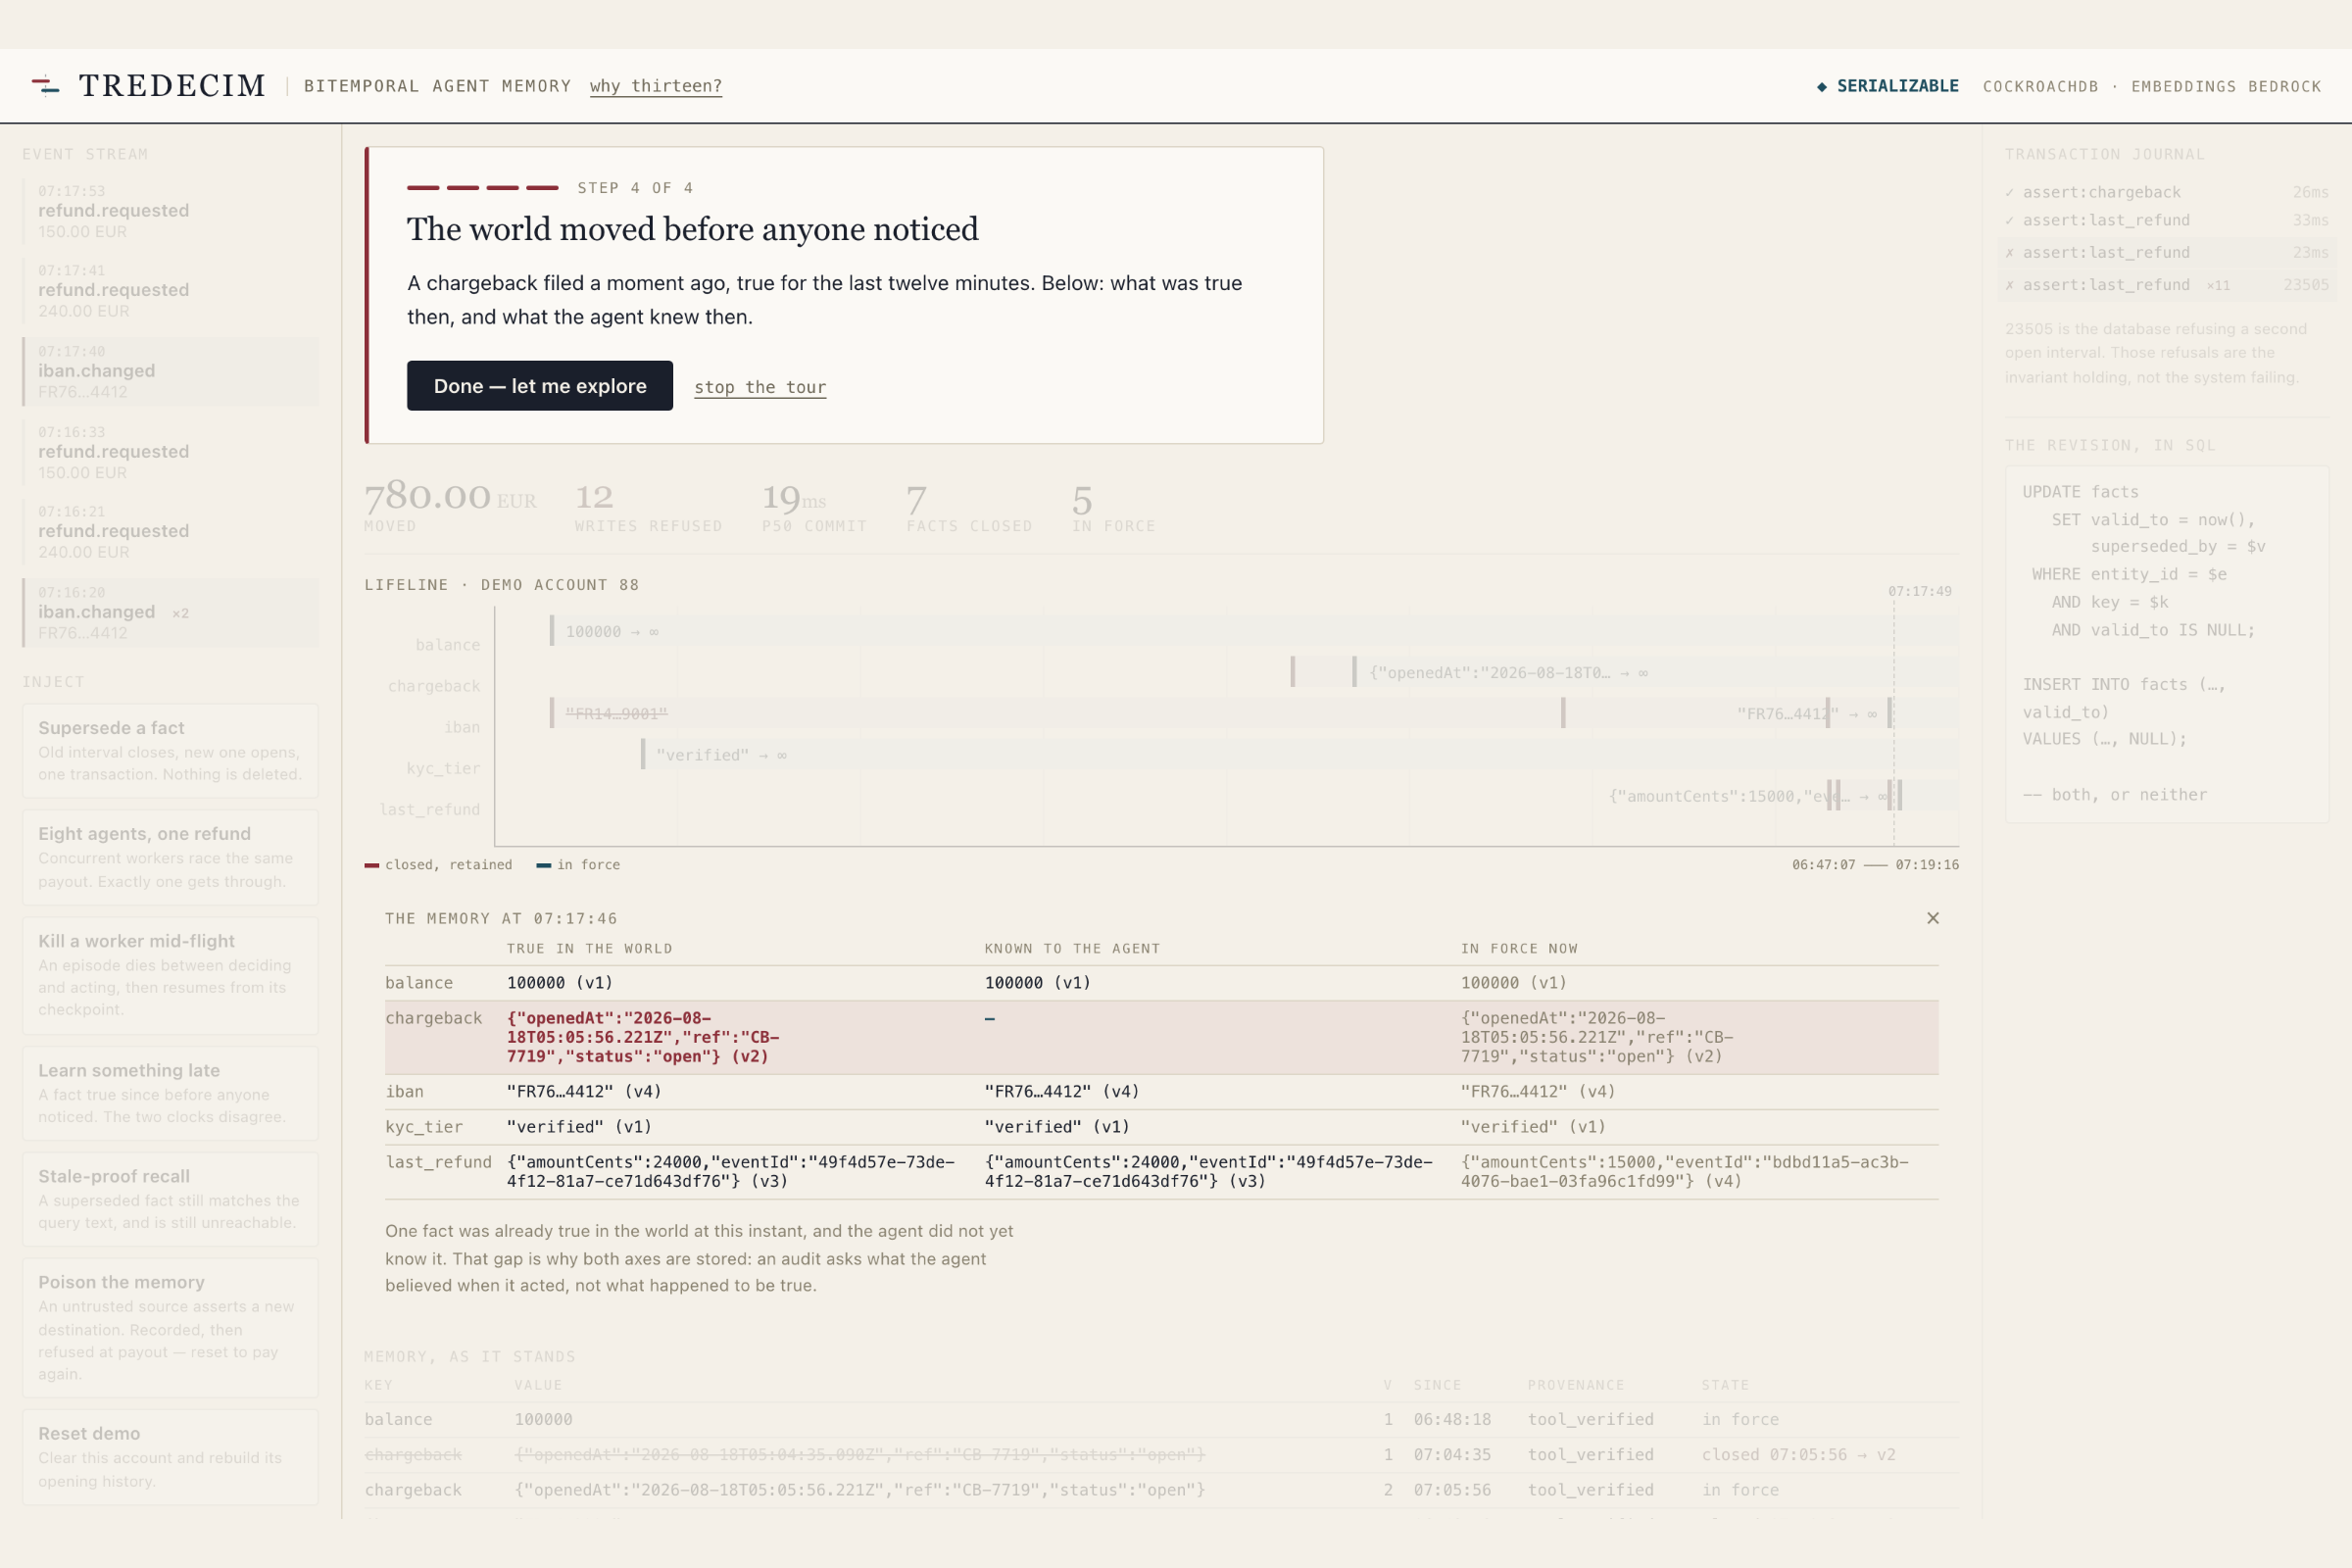The width and height of the screenshot is (2352, 1568).
Task: Click the SERIALIZABLE isolation label
Action: 1897,86
